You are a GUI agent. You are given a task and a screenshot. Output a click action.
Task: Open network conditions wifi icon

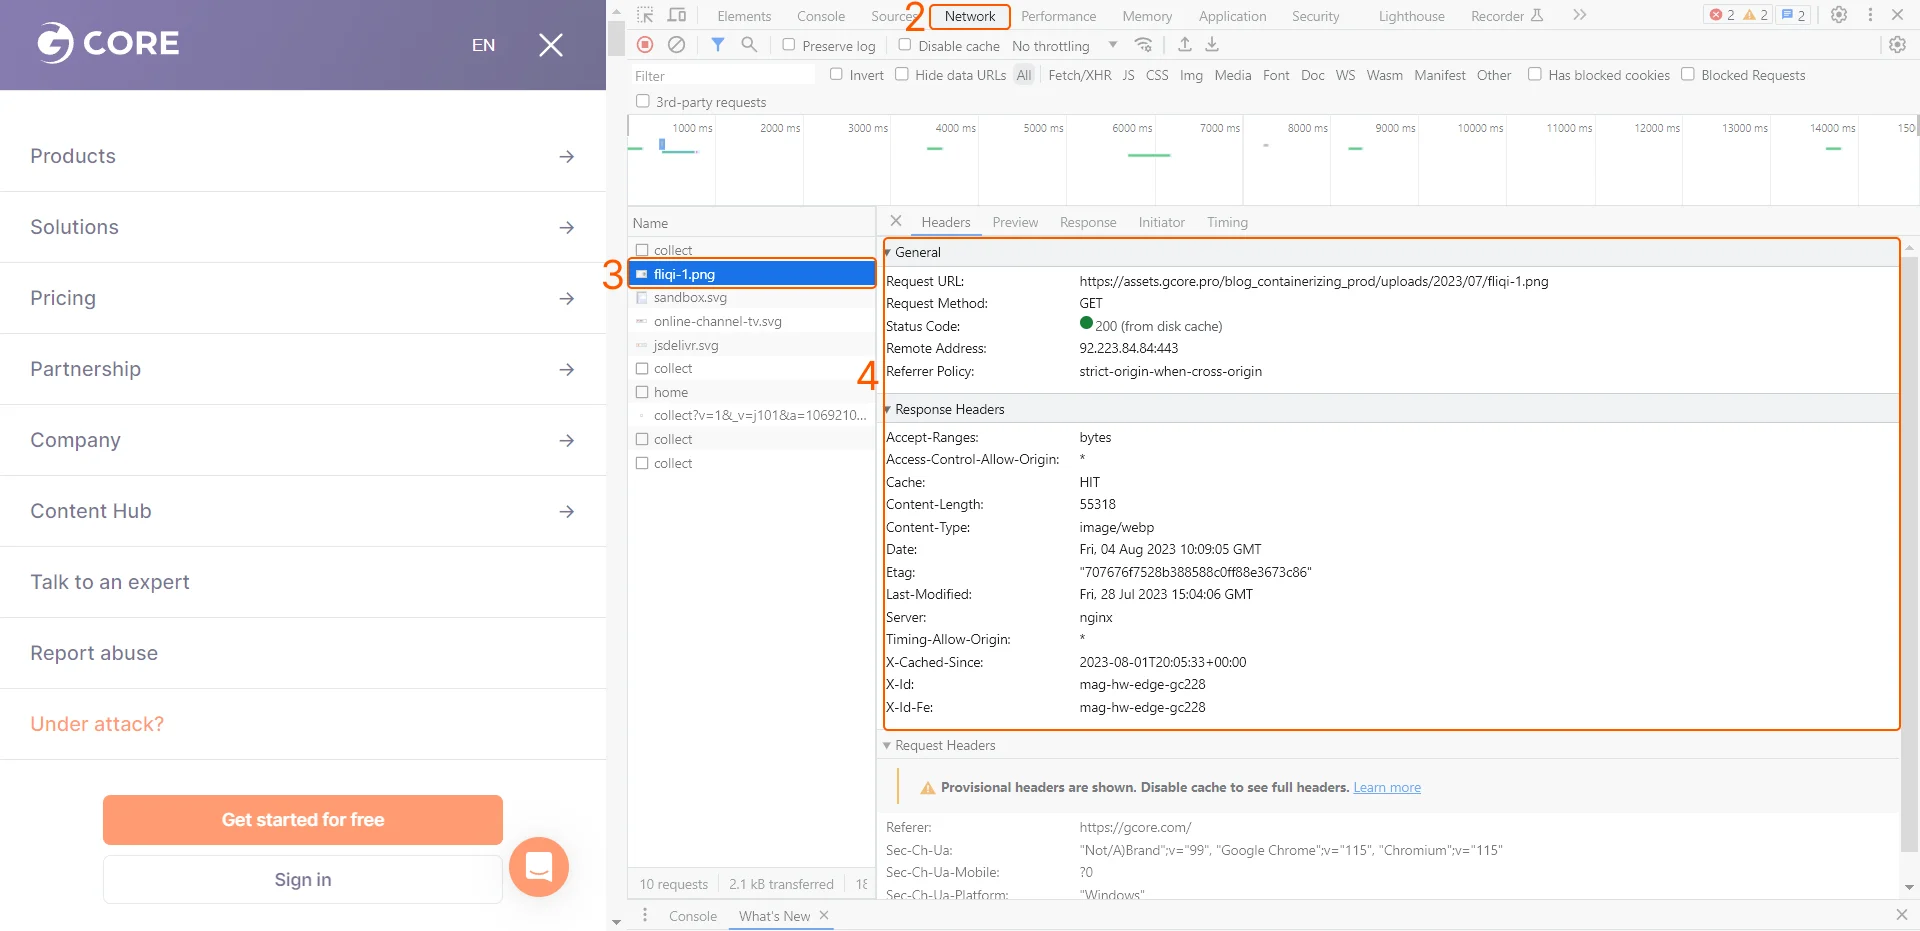point(1144,45)
